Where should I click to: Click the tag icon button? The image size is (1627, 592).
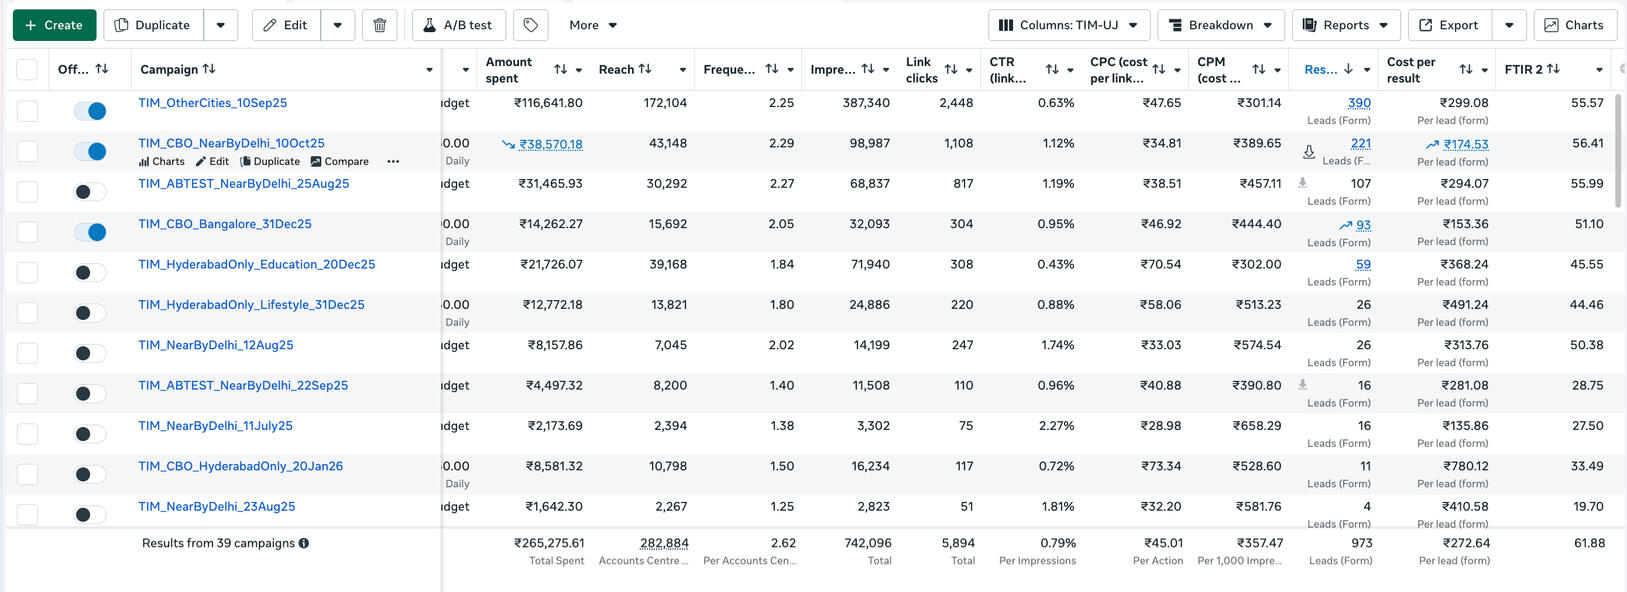tap(531, 25)
